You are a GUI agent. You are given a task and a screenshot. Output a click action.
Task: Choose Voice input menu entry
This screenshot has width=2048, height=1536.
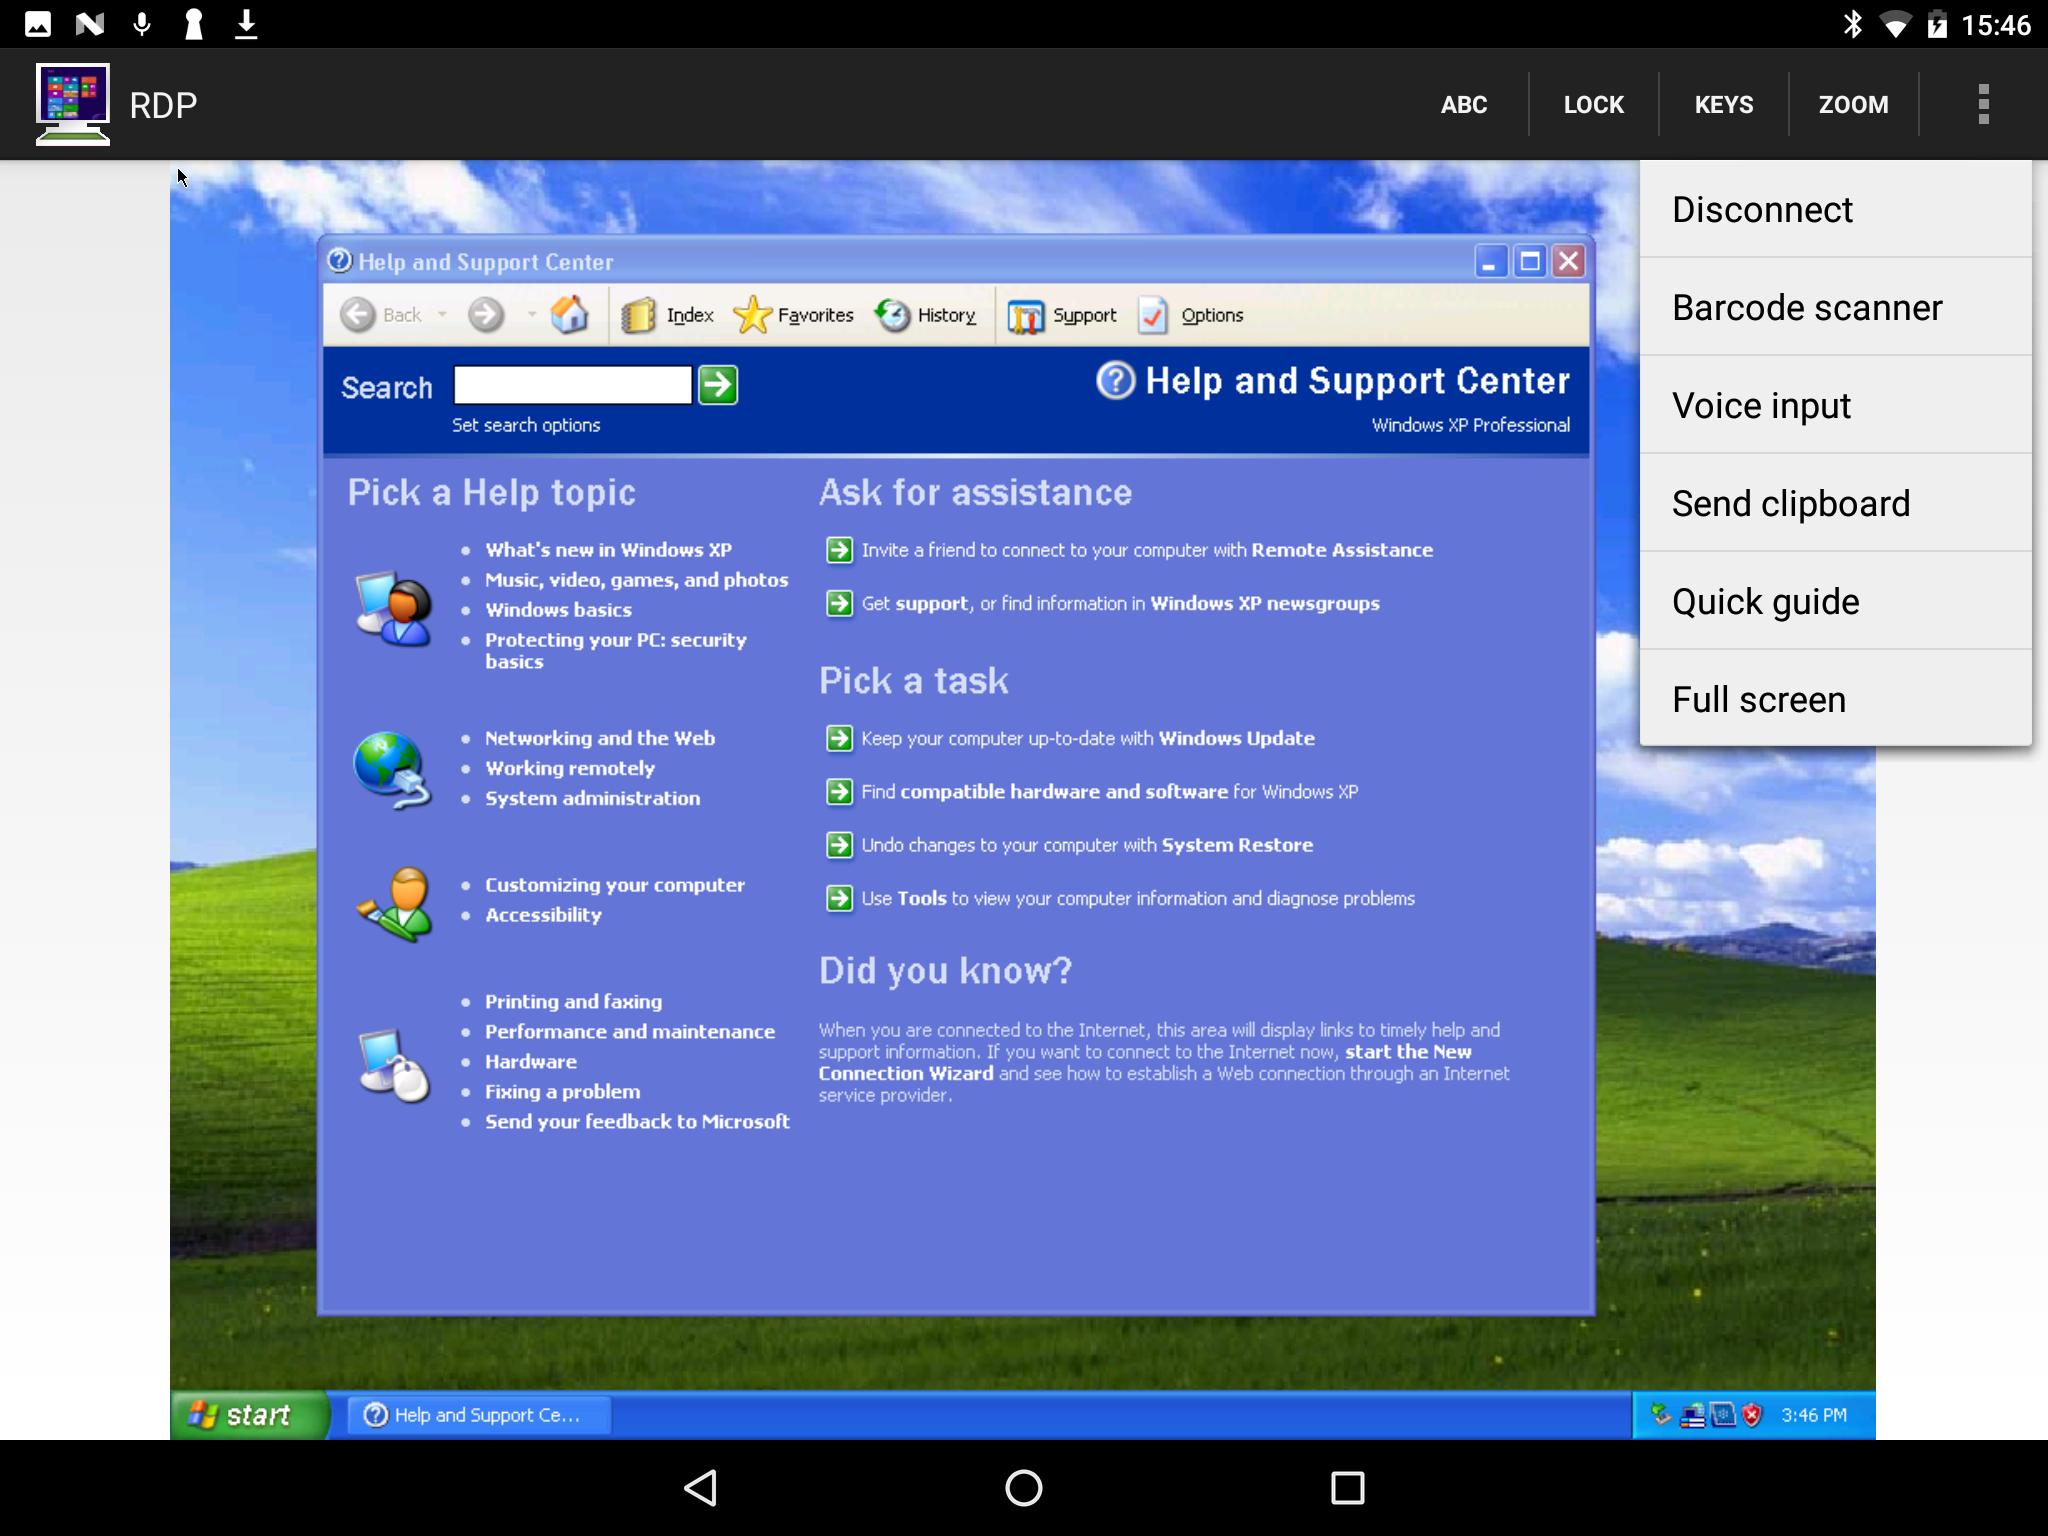(x=1835, y=405)
